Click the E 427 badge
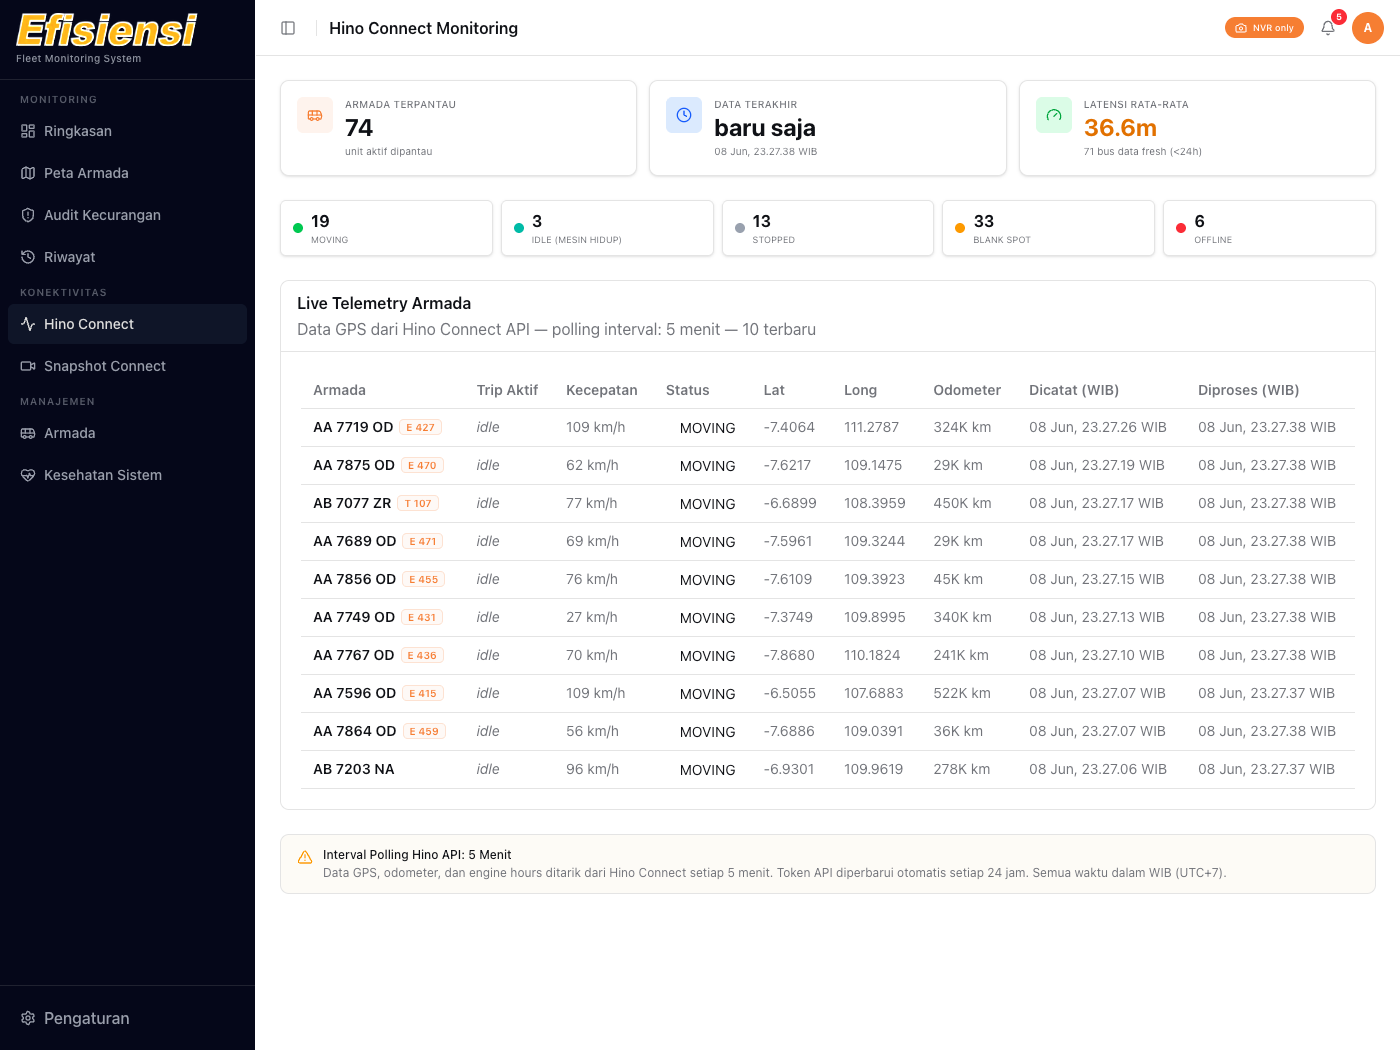This screenshot has width=1400, height=1050. point(421,427)
